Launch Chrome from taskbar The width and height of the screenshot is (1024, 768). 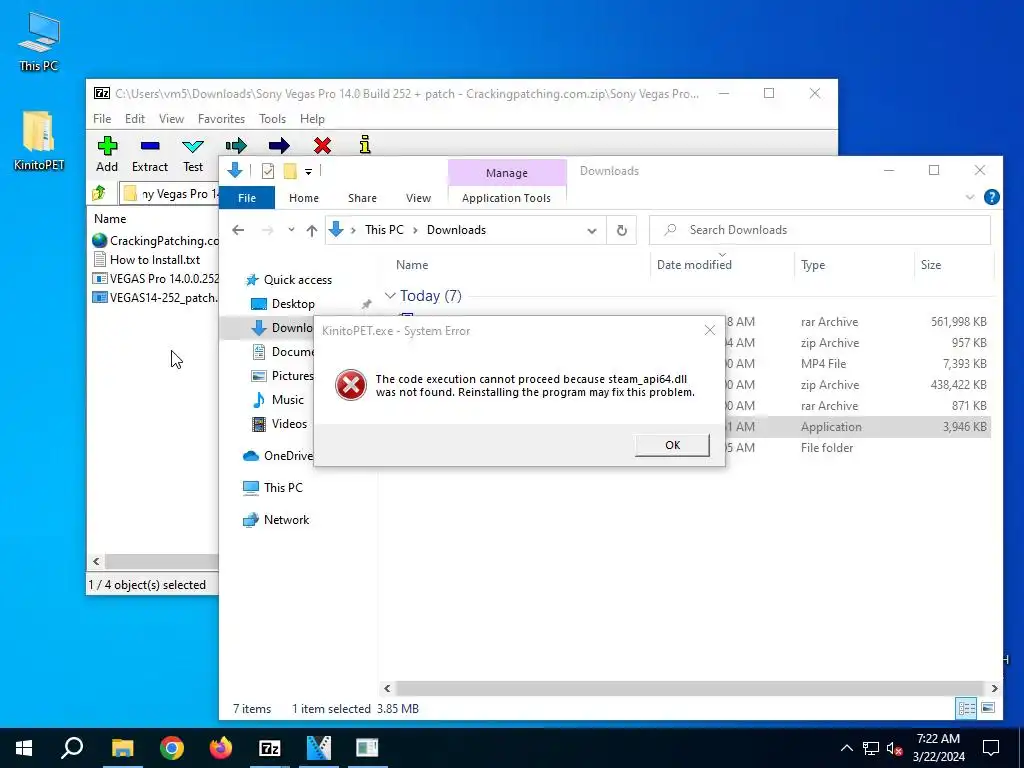pos(172,748)
